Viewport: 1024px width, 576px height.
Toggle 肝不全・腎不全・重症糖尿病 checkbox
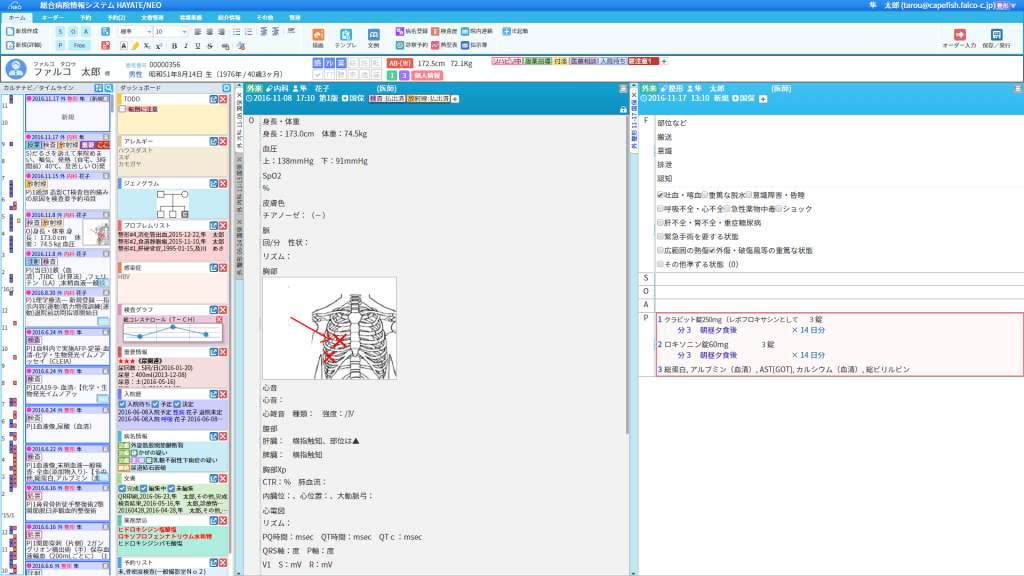(660, 223)
